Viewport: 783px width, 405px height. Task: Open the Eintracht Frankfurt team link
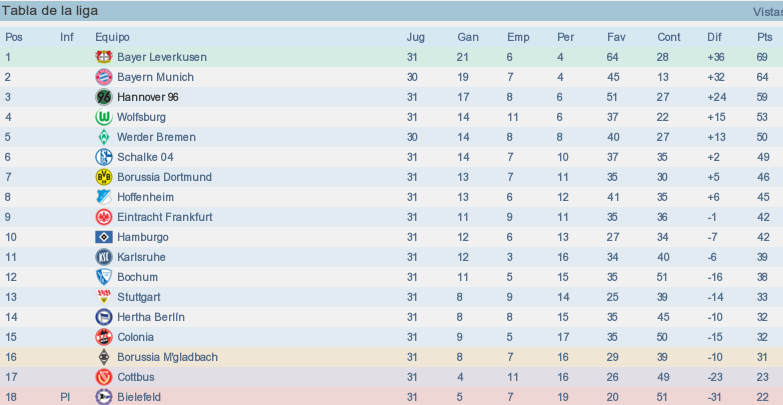pyautogui.click(x=165, y=217)
